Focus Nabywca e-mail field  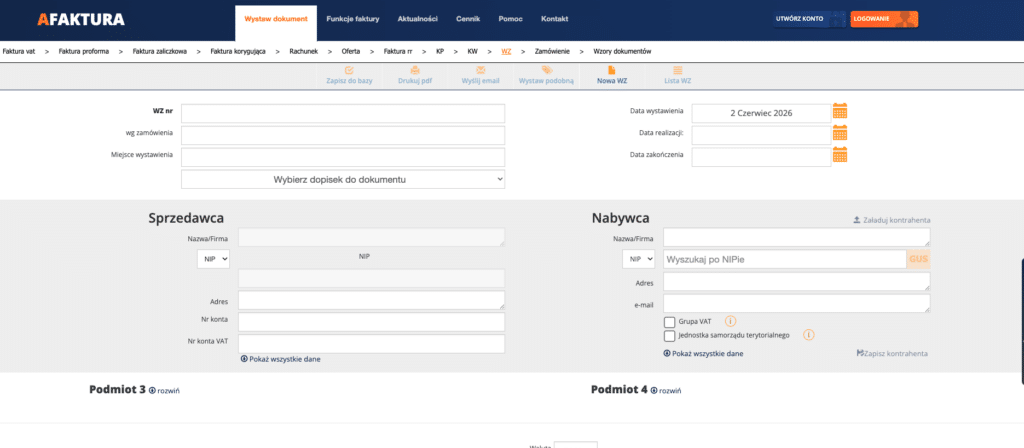(x=797, y=304)
